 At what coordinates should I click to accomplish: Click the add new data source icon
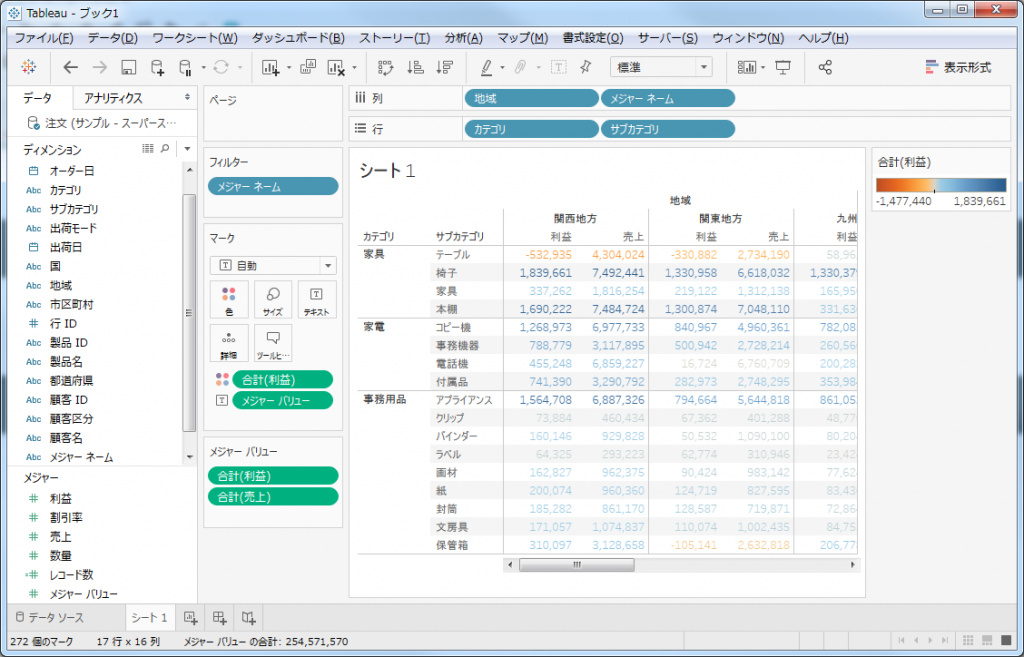click(158, 67)
